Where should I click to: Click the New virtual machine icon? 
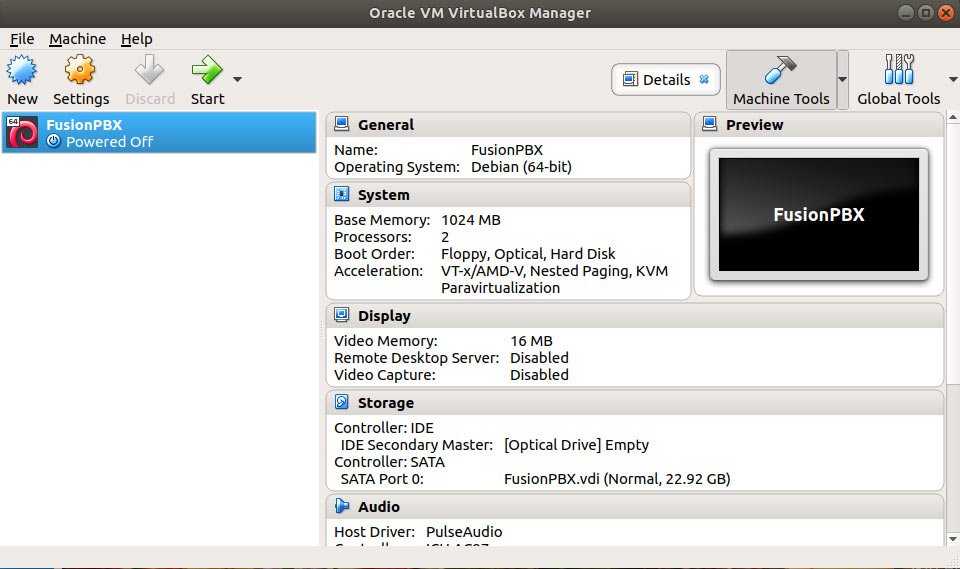21,70
